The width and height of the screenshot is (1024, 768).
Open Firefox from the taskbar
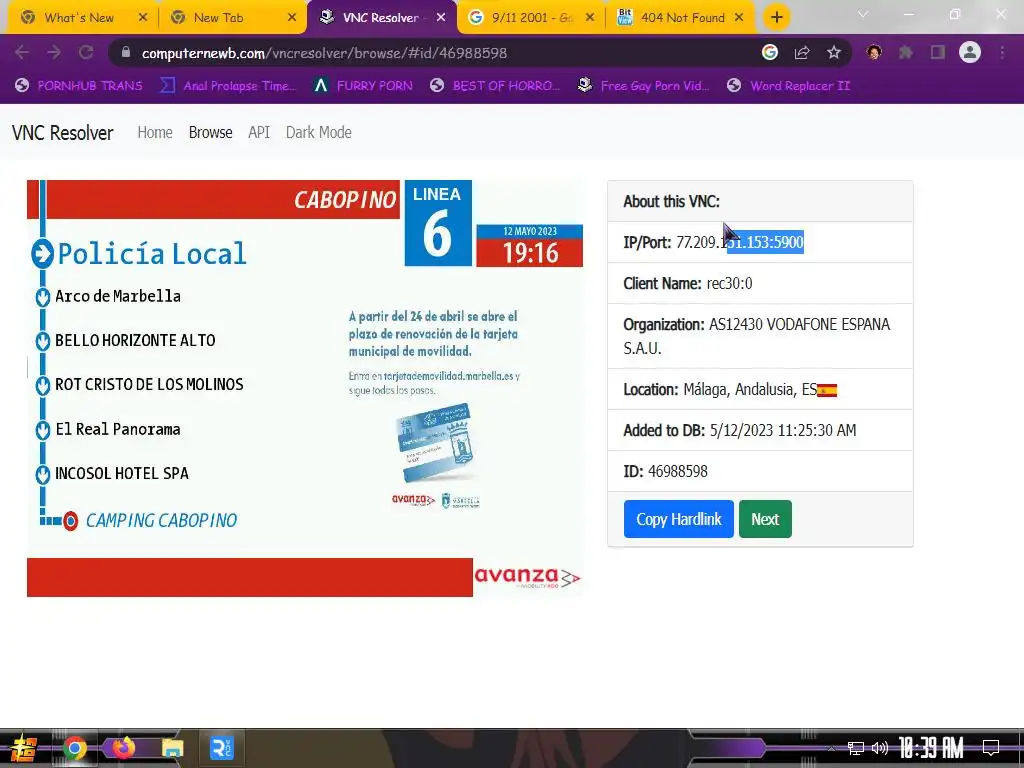point(123,748)
